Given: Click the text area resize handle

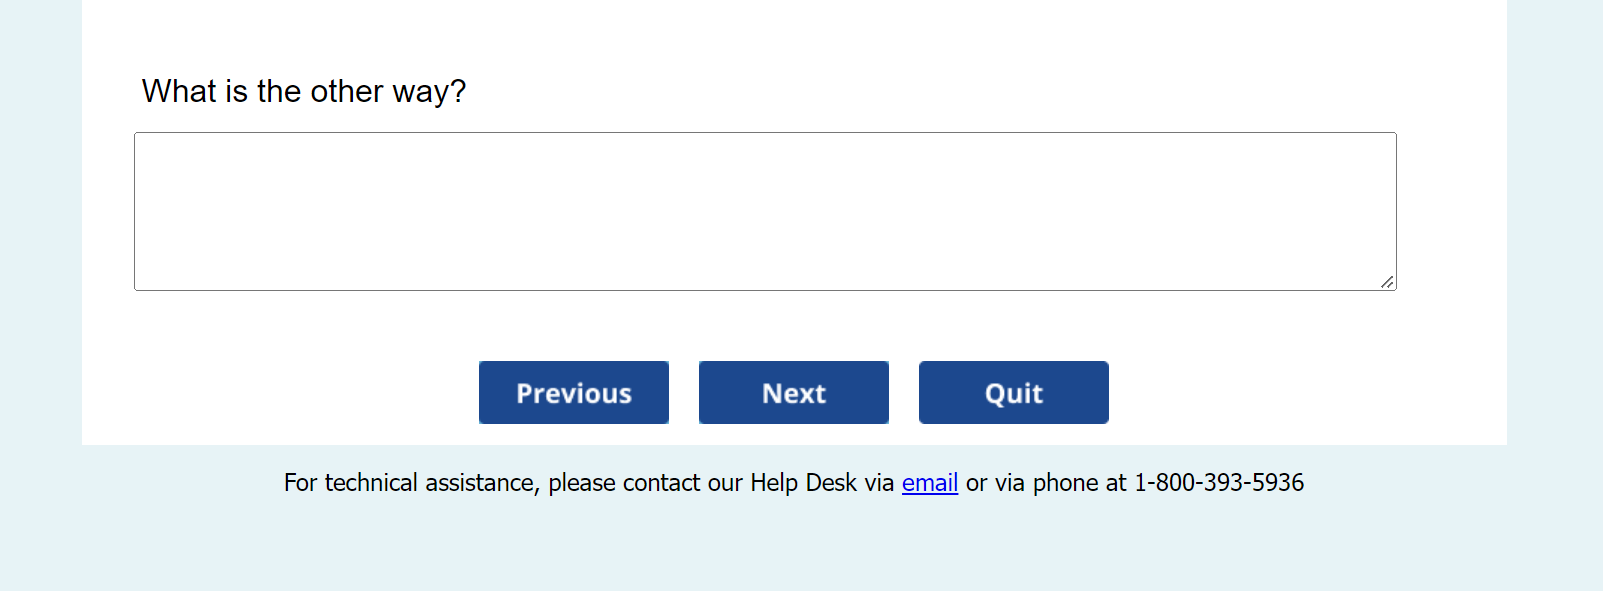Looking at the screenshot, I should click(1387, 282).
